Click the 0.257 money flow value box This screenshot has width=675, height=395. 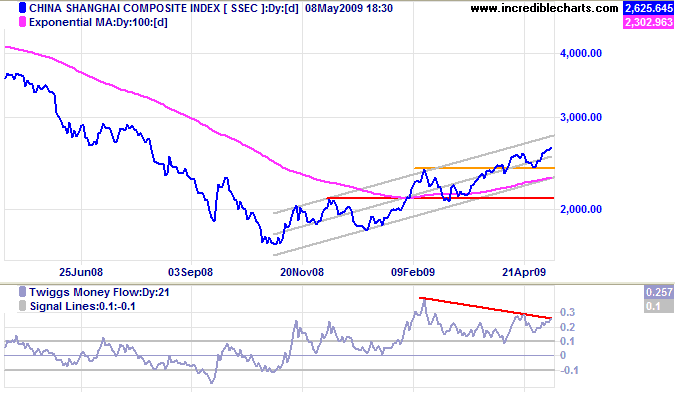pyautogui.click(x=659, y=292)
